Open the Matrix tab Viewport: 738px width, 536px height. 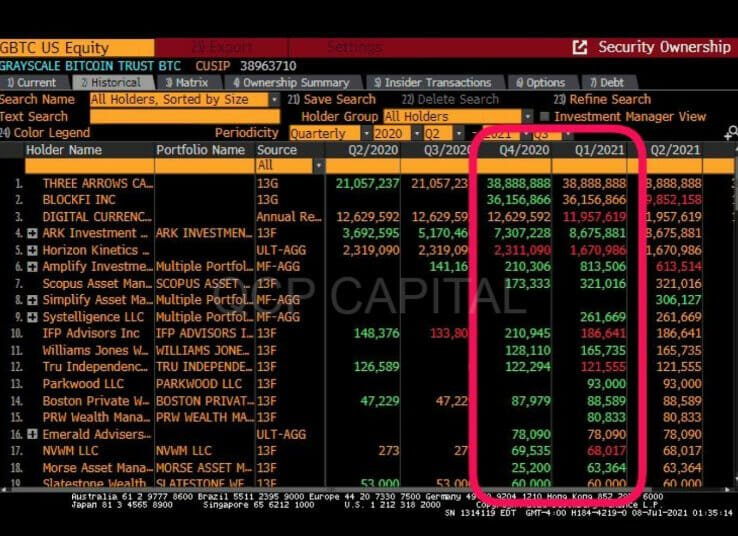coord(187,83)
